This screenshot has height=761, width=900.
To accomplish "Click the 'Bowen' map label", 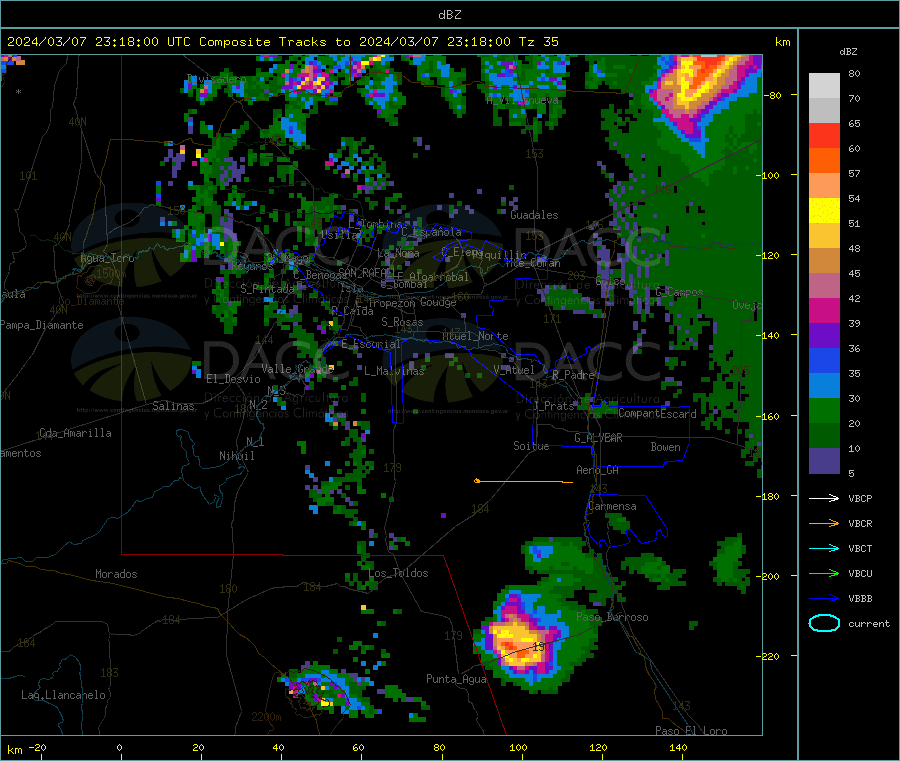I will point(666,447).
